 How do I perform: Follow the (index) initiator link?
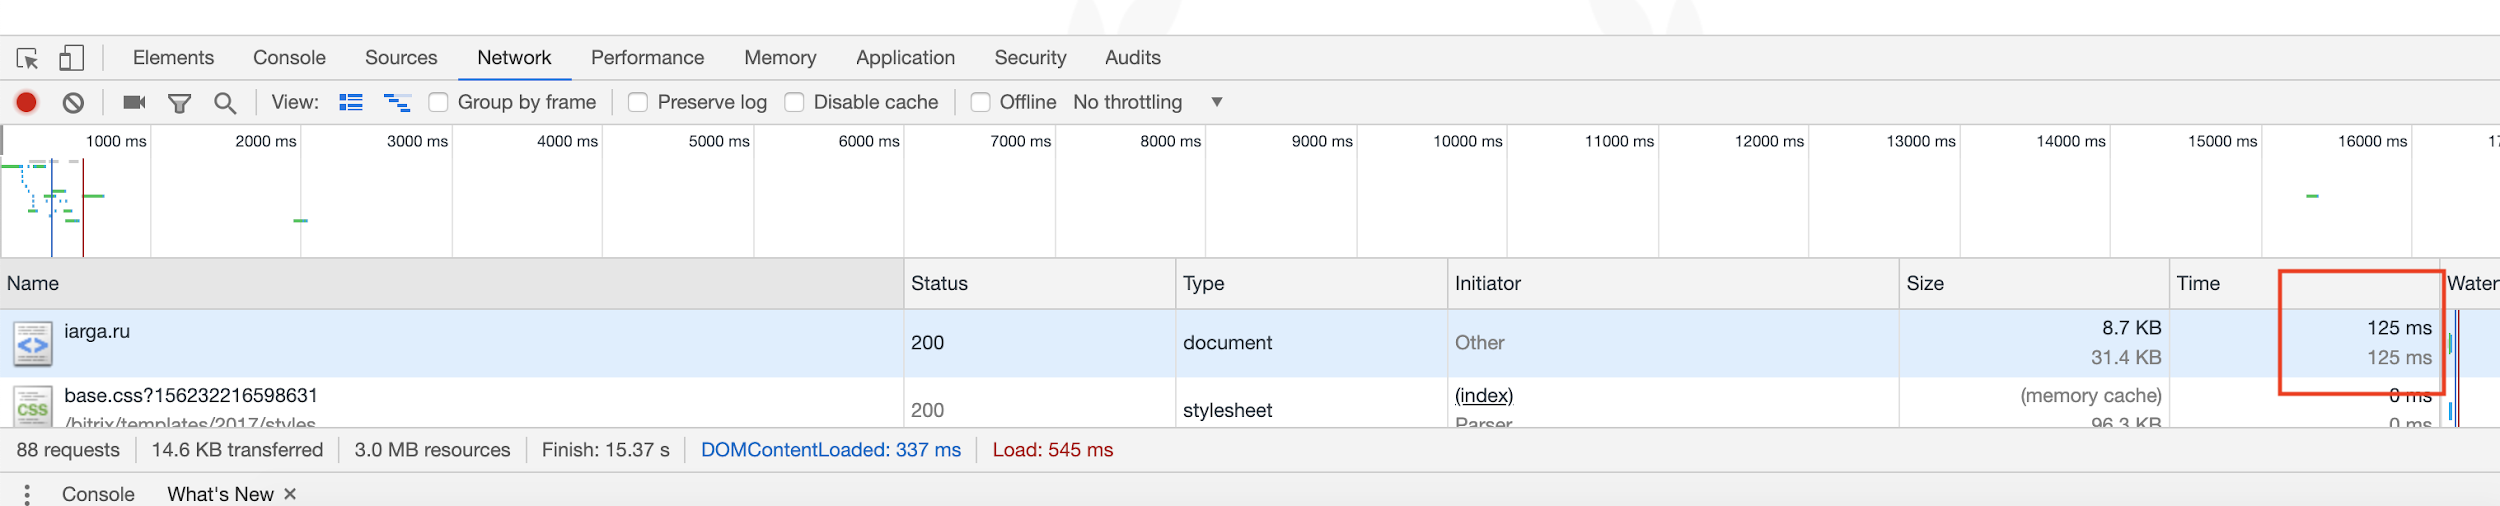(1483, 395)
